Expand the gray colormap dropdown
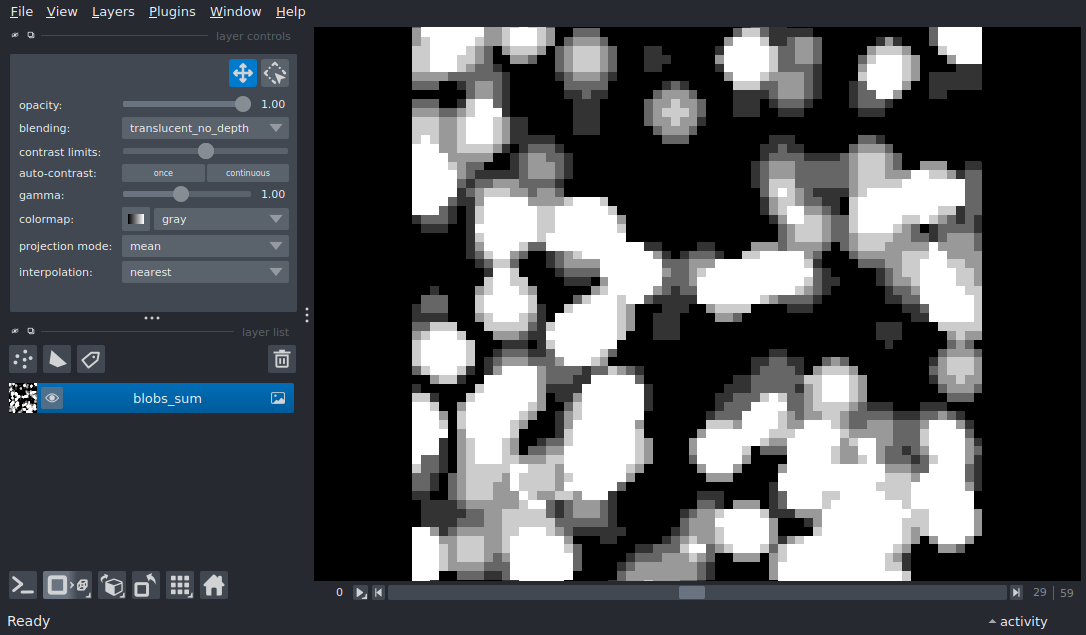The image size is (1086, 635). tap(221, 219)
